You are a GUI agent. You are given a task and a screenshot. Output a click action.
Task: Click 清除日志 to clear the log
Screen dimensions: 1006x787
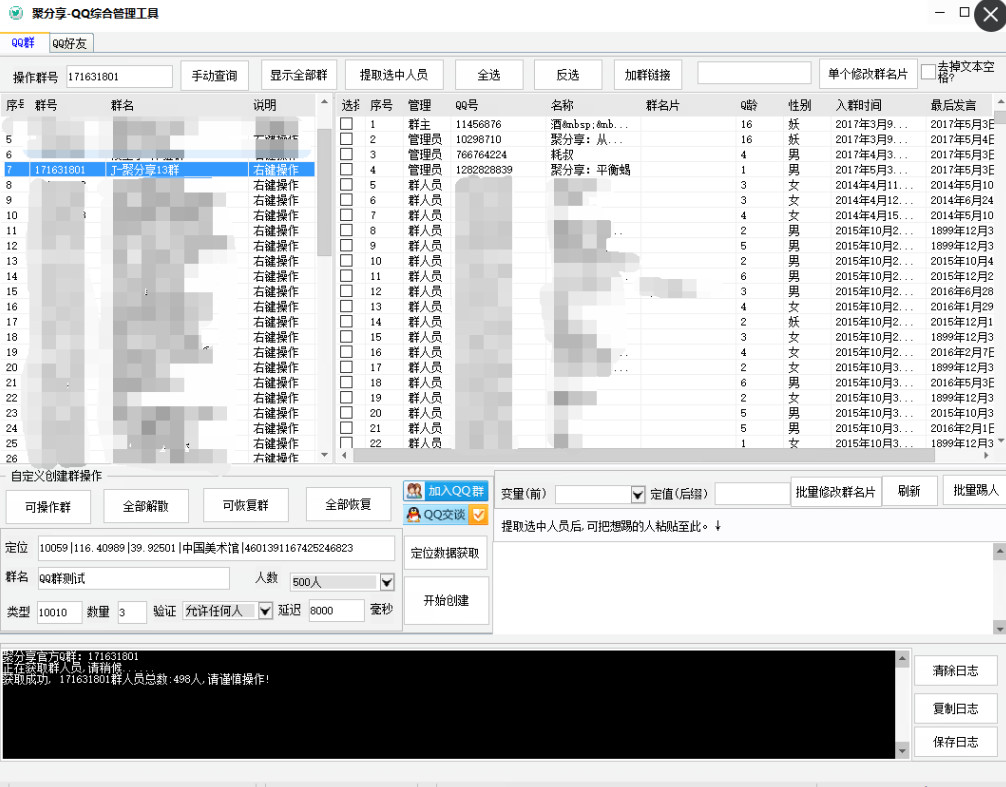[955, 670]
